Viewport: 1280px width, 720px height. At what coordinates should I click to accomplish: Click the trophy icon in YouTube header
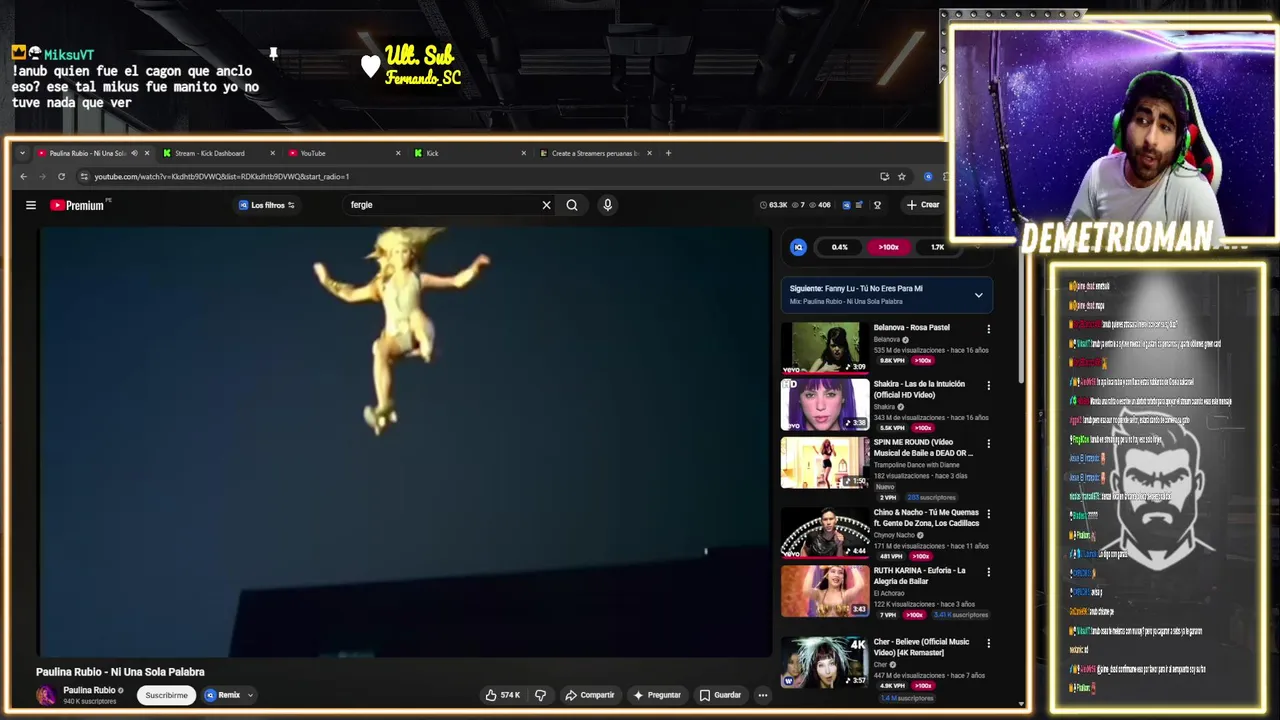pyautogui.click(x=877, y=205)
